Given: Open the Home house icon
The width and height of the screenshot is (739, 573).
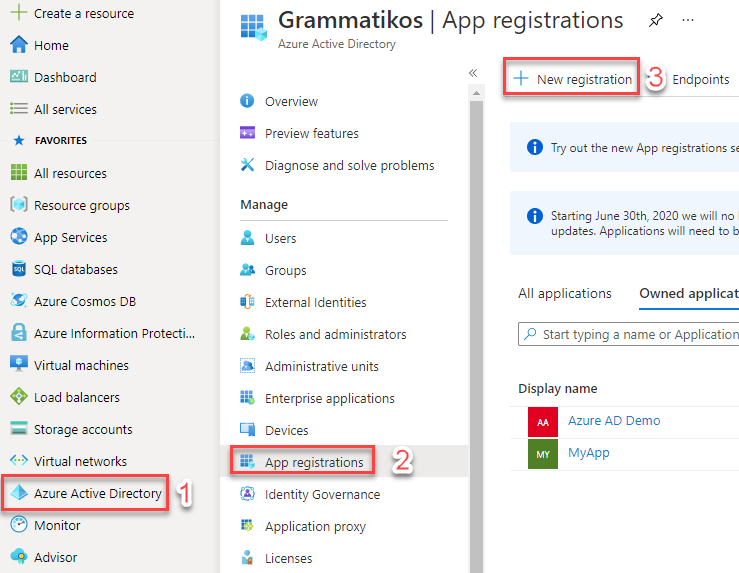Looking at the screenshot, I should (x=19, y=45).
